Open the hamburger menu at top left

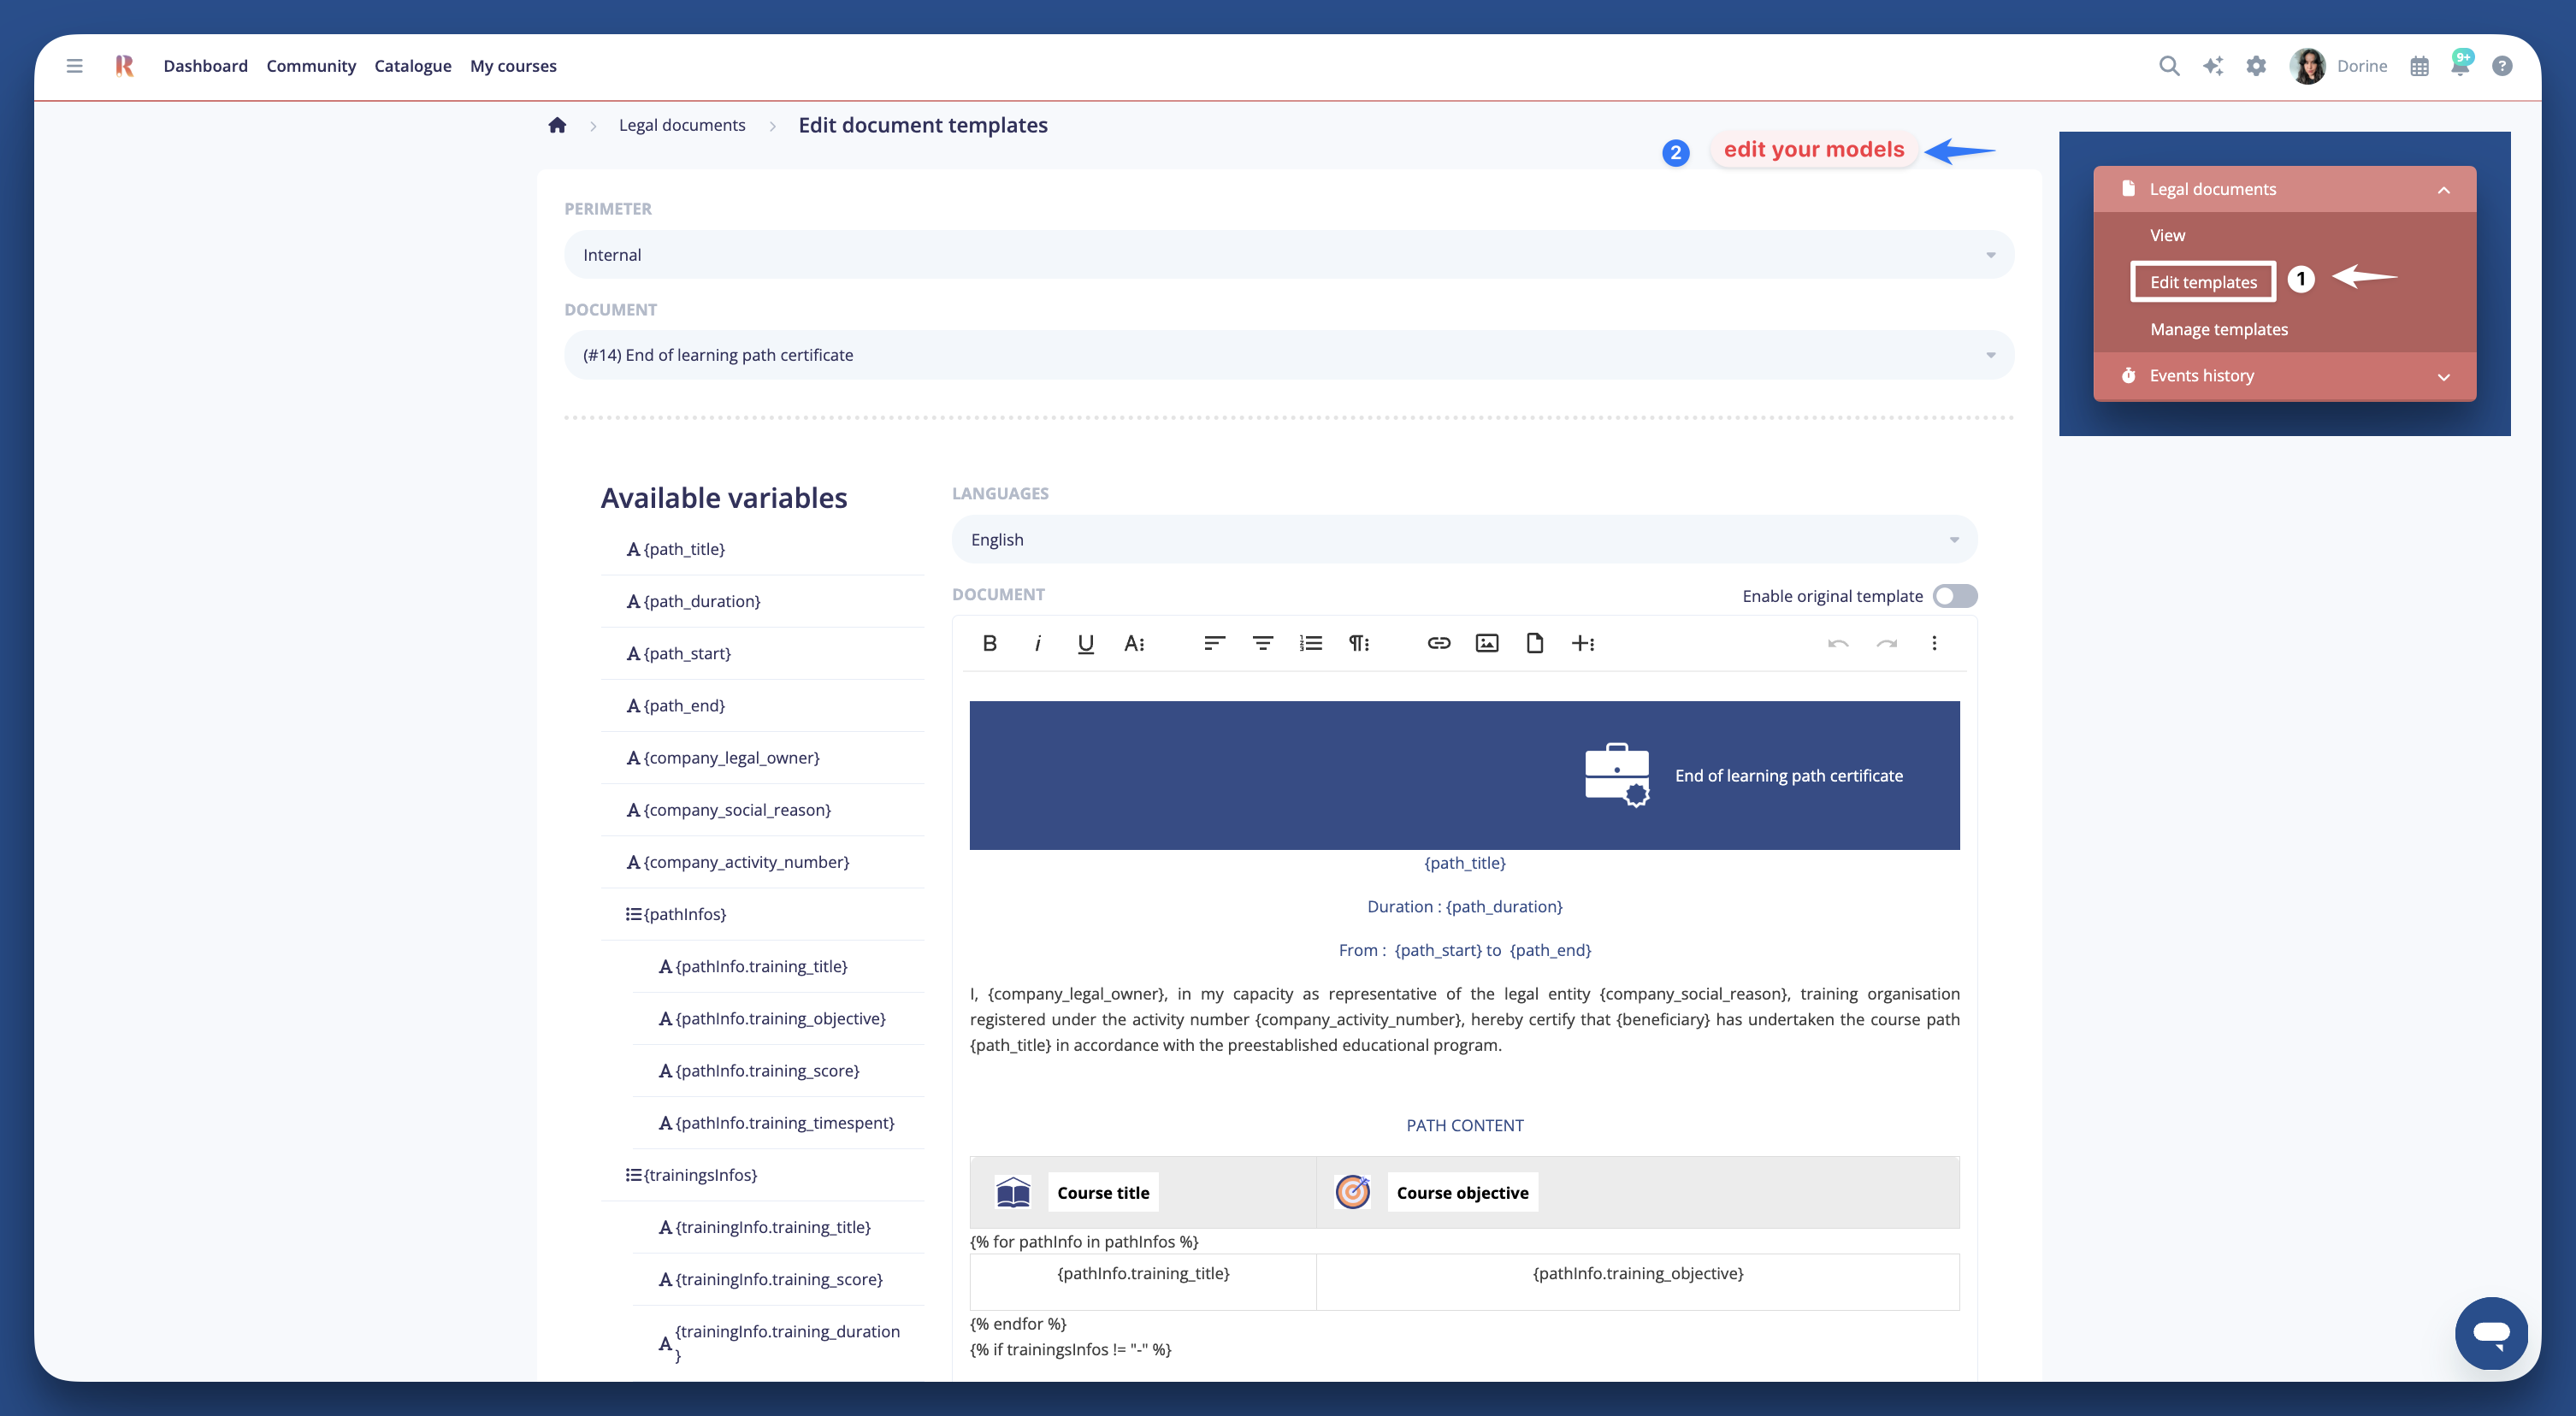[74, 65]
